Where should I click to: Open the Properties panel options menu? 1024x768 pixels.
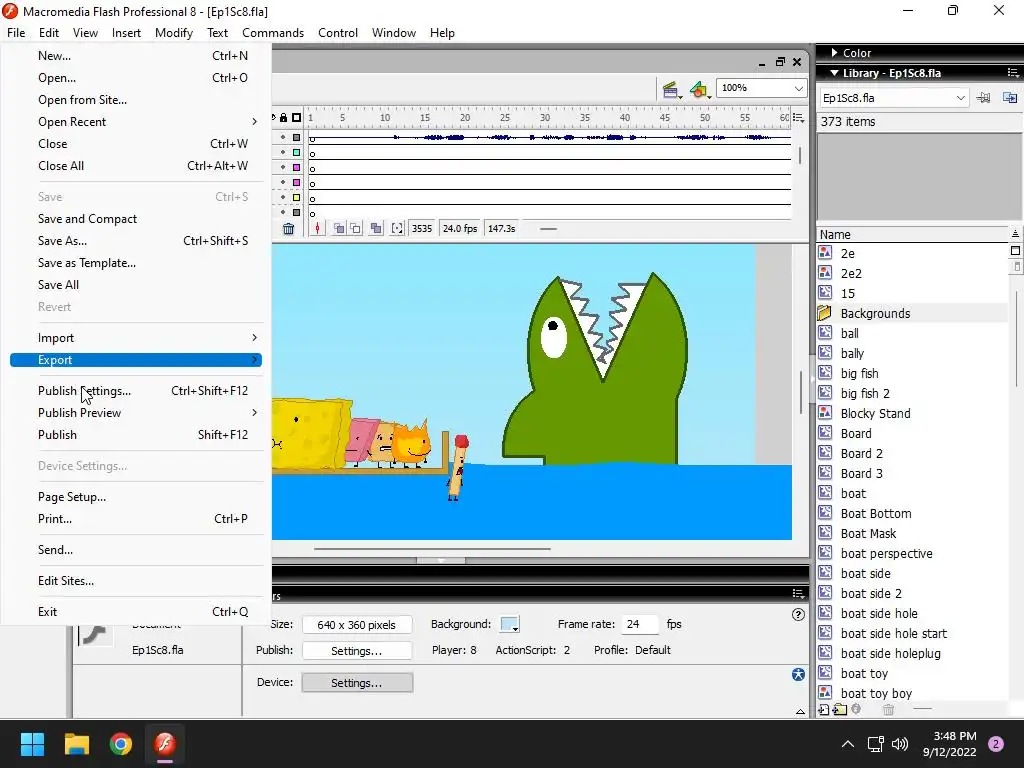(798, 593)
